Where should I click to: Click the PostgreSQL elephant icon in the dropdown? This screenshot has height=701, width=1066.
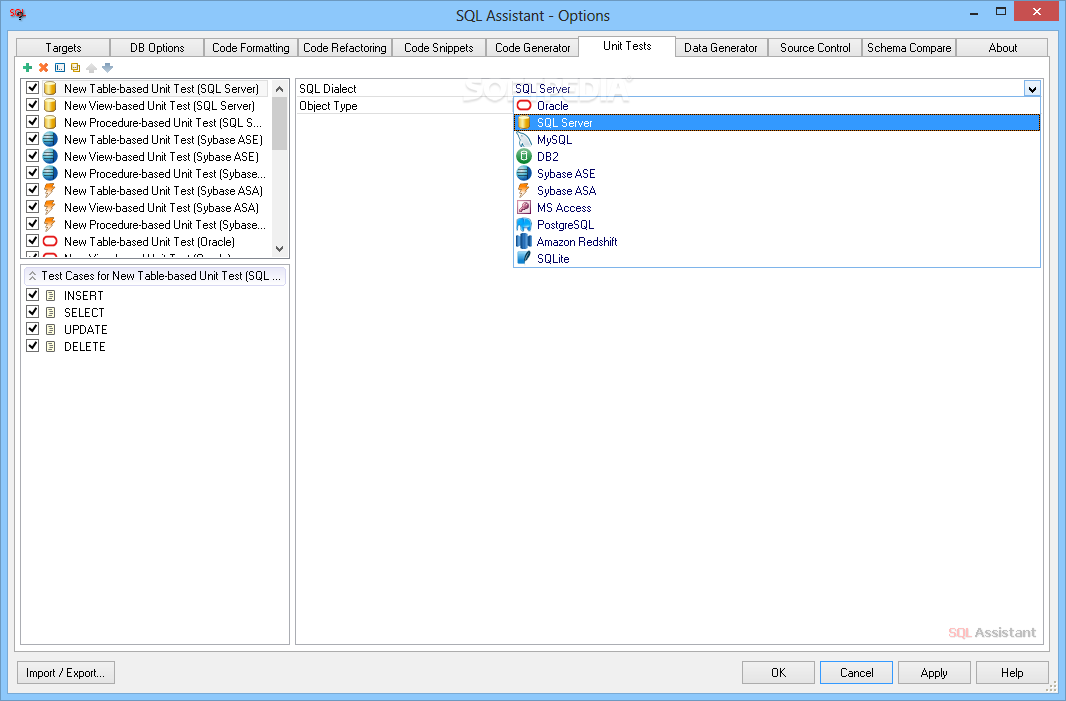tap(523, 224)
